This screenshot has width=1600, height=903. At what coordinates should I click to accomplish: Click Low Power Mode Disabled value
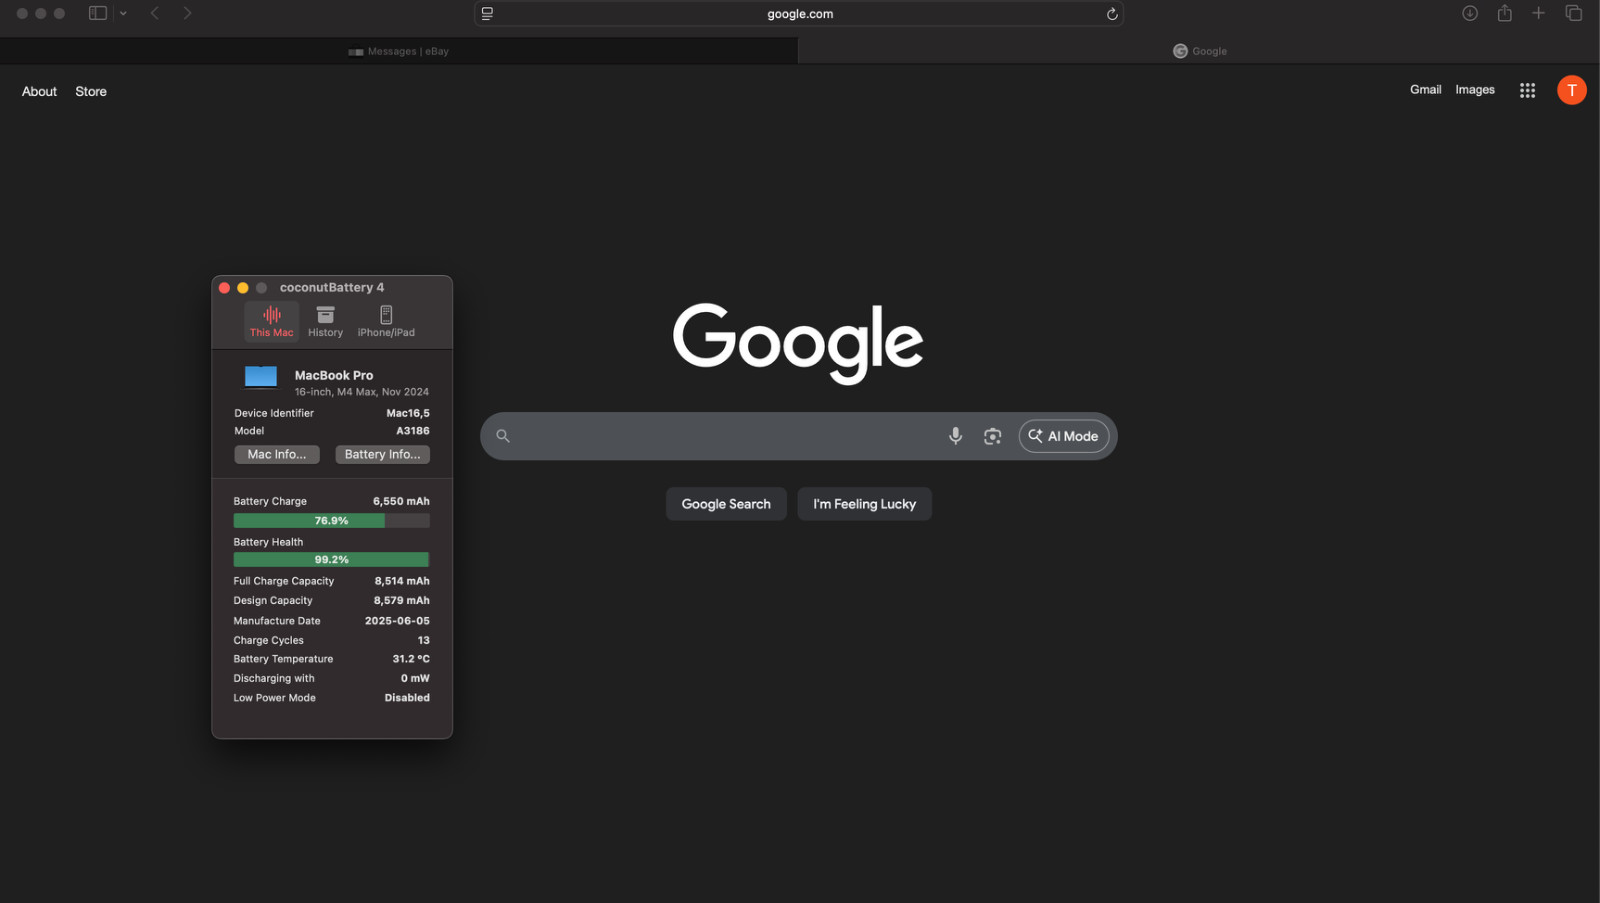coord(407,698)
